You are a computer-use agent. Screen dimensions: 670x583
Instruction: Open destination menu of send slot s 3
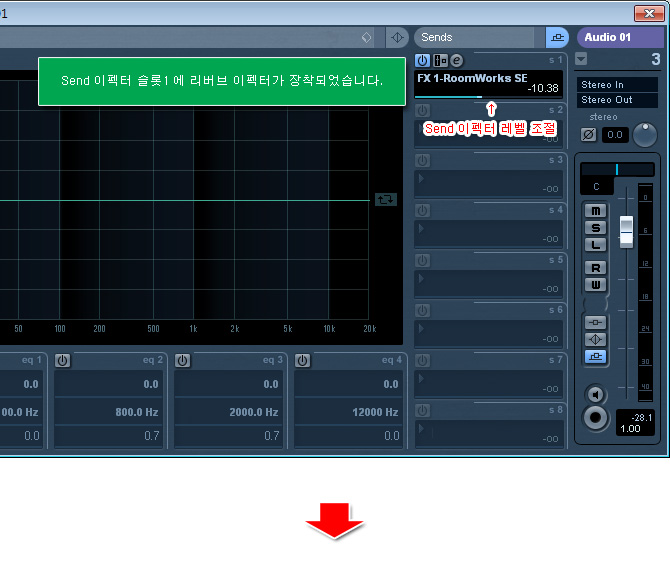(x=421, y=179)
